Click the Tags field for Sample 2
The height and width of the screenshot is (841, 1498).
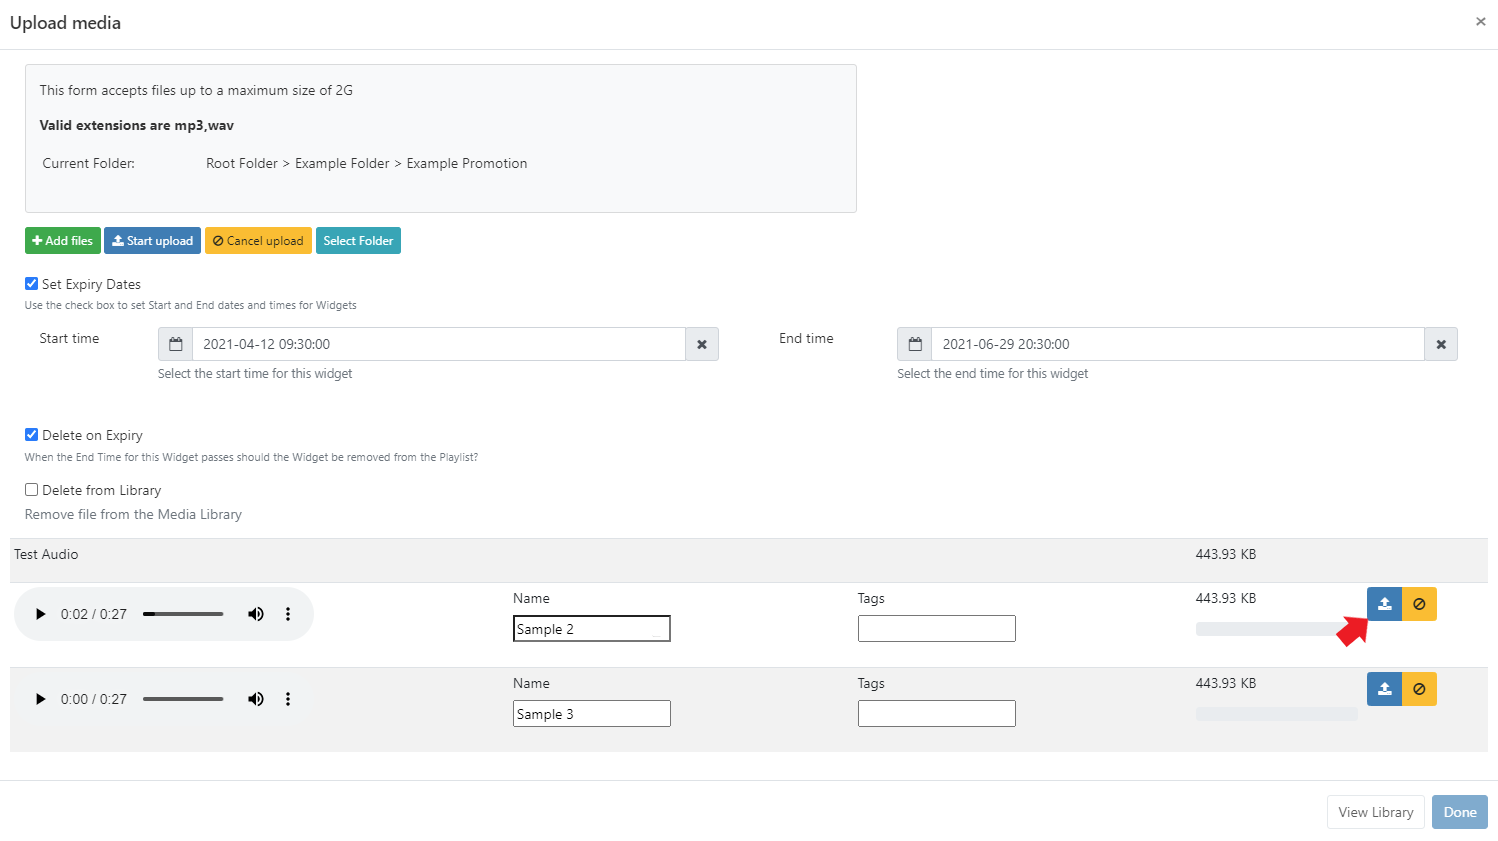(936, 629)
